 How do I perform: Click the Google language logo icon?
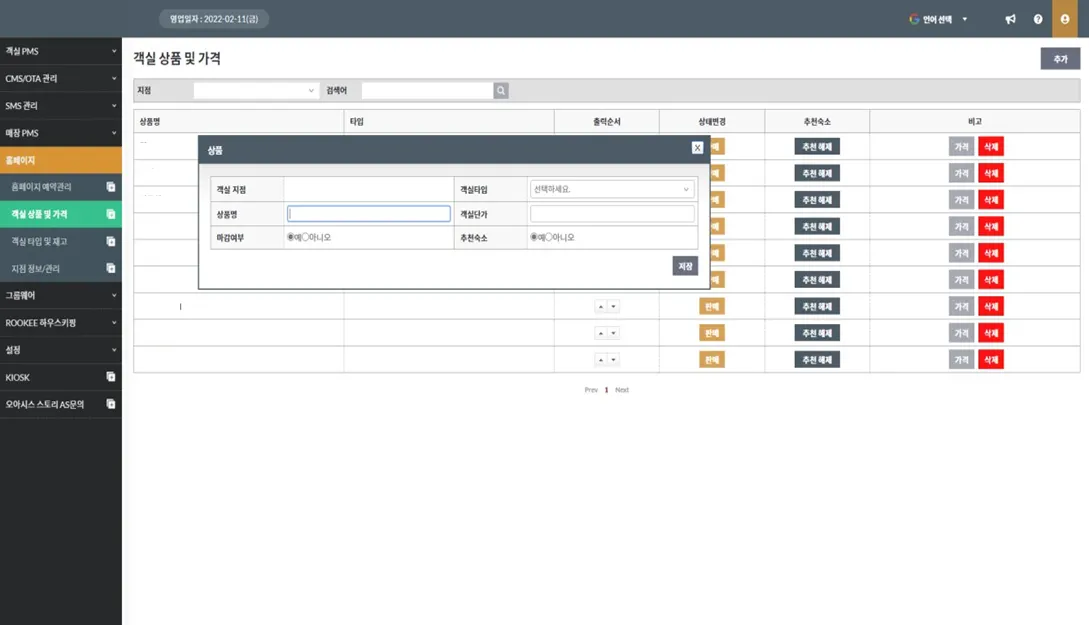click(914, 19)
